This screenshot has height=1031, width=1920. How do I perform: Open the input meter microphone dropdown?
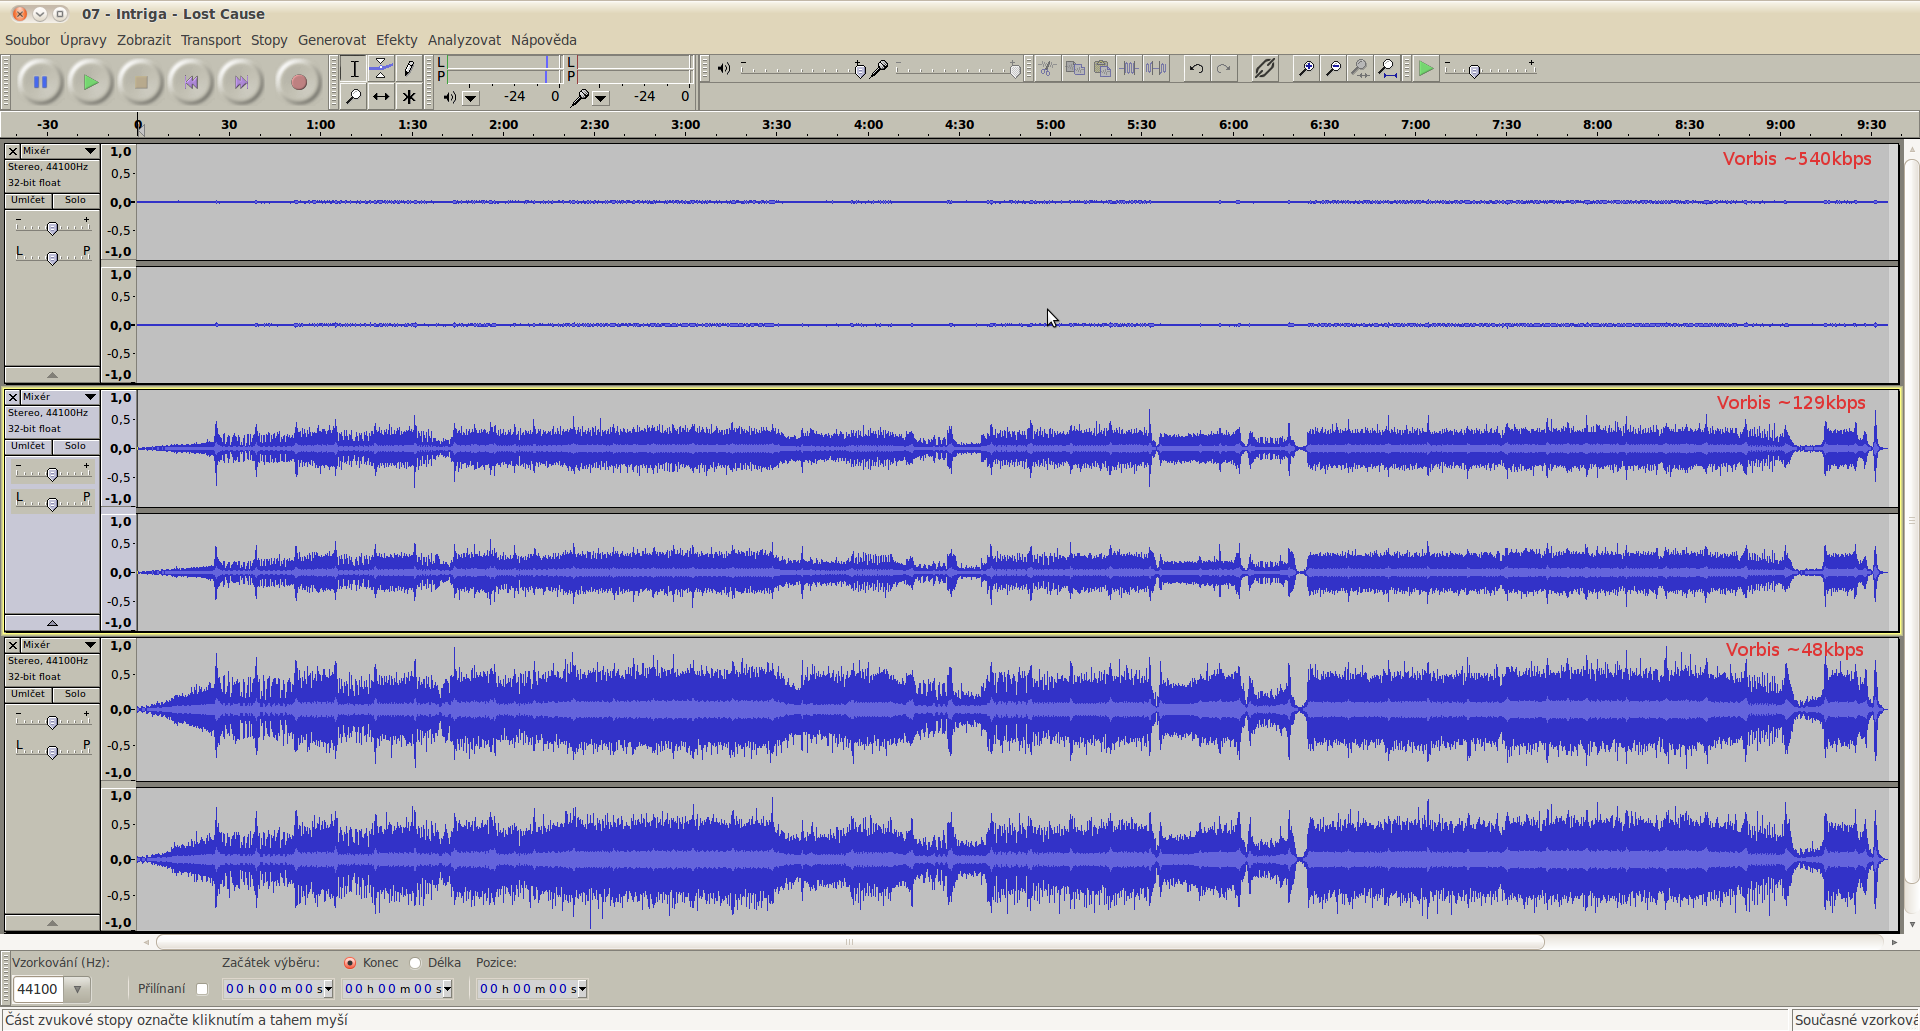[x=601, y=98]
